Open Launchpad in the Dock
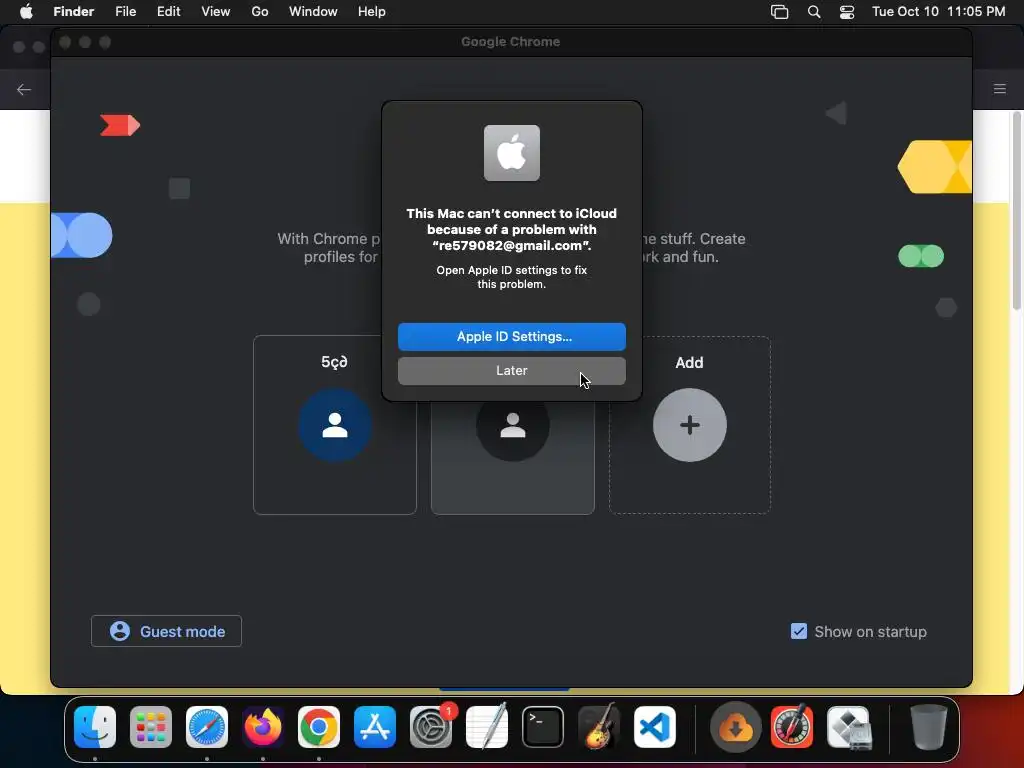 (x=151, y=727)
